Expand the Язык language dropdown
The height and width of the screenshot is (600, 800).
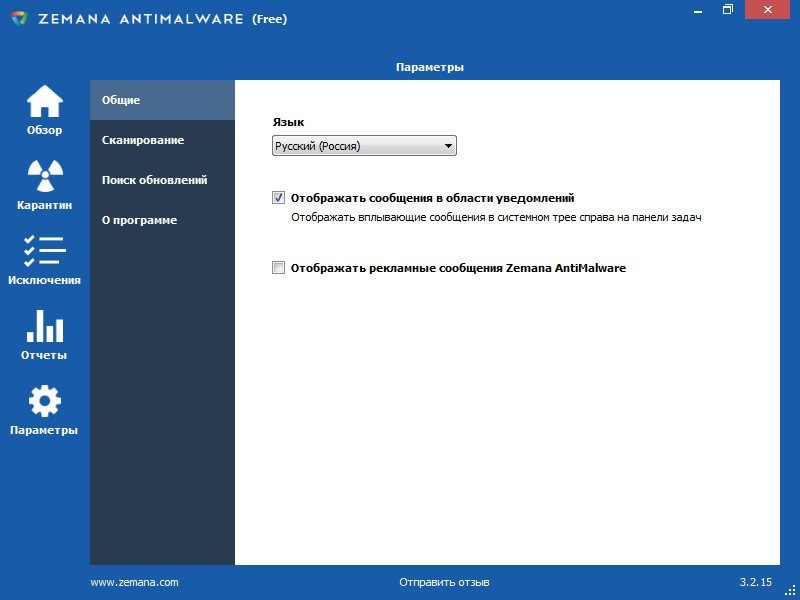click(x=364, y=146)
